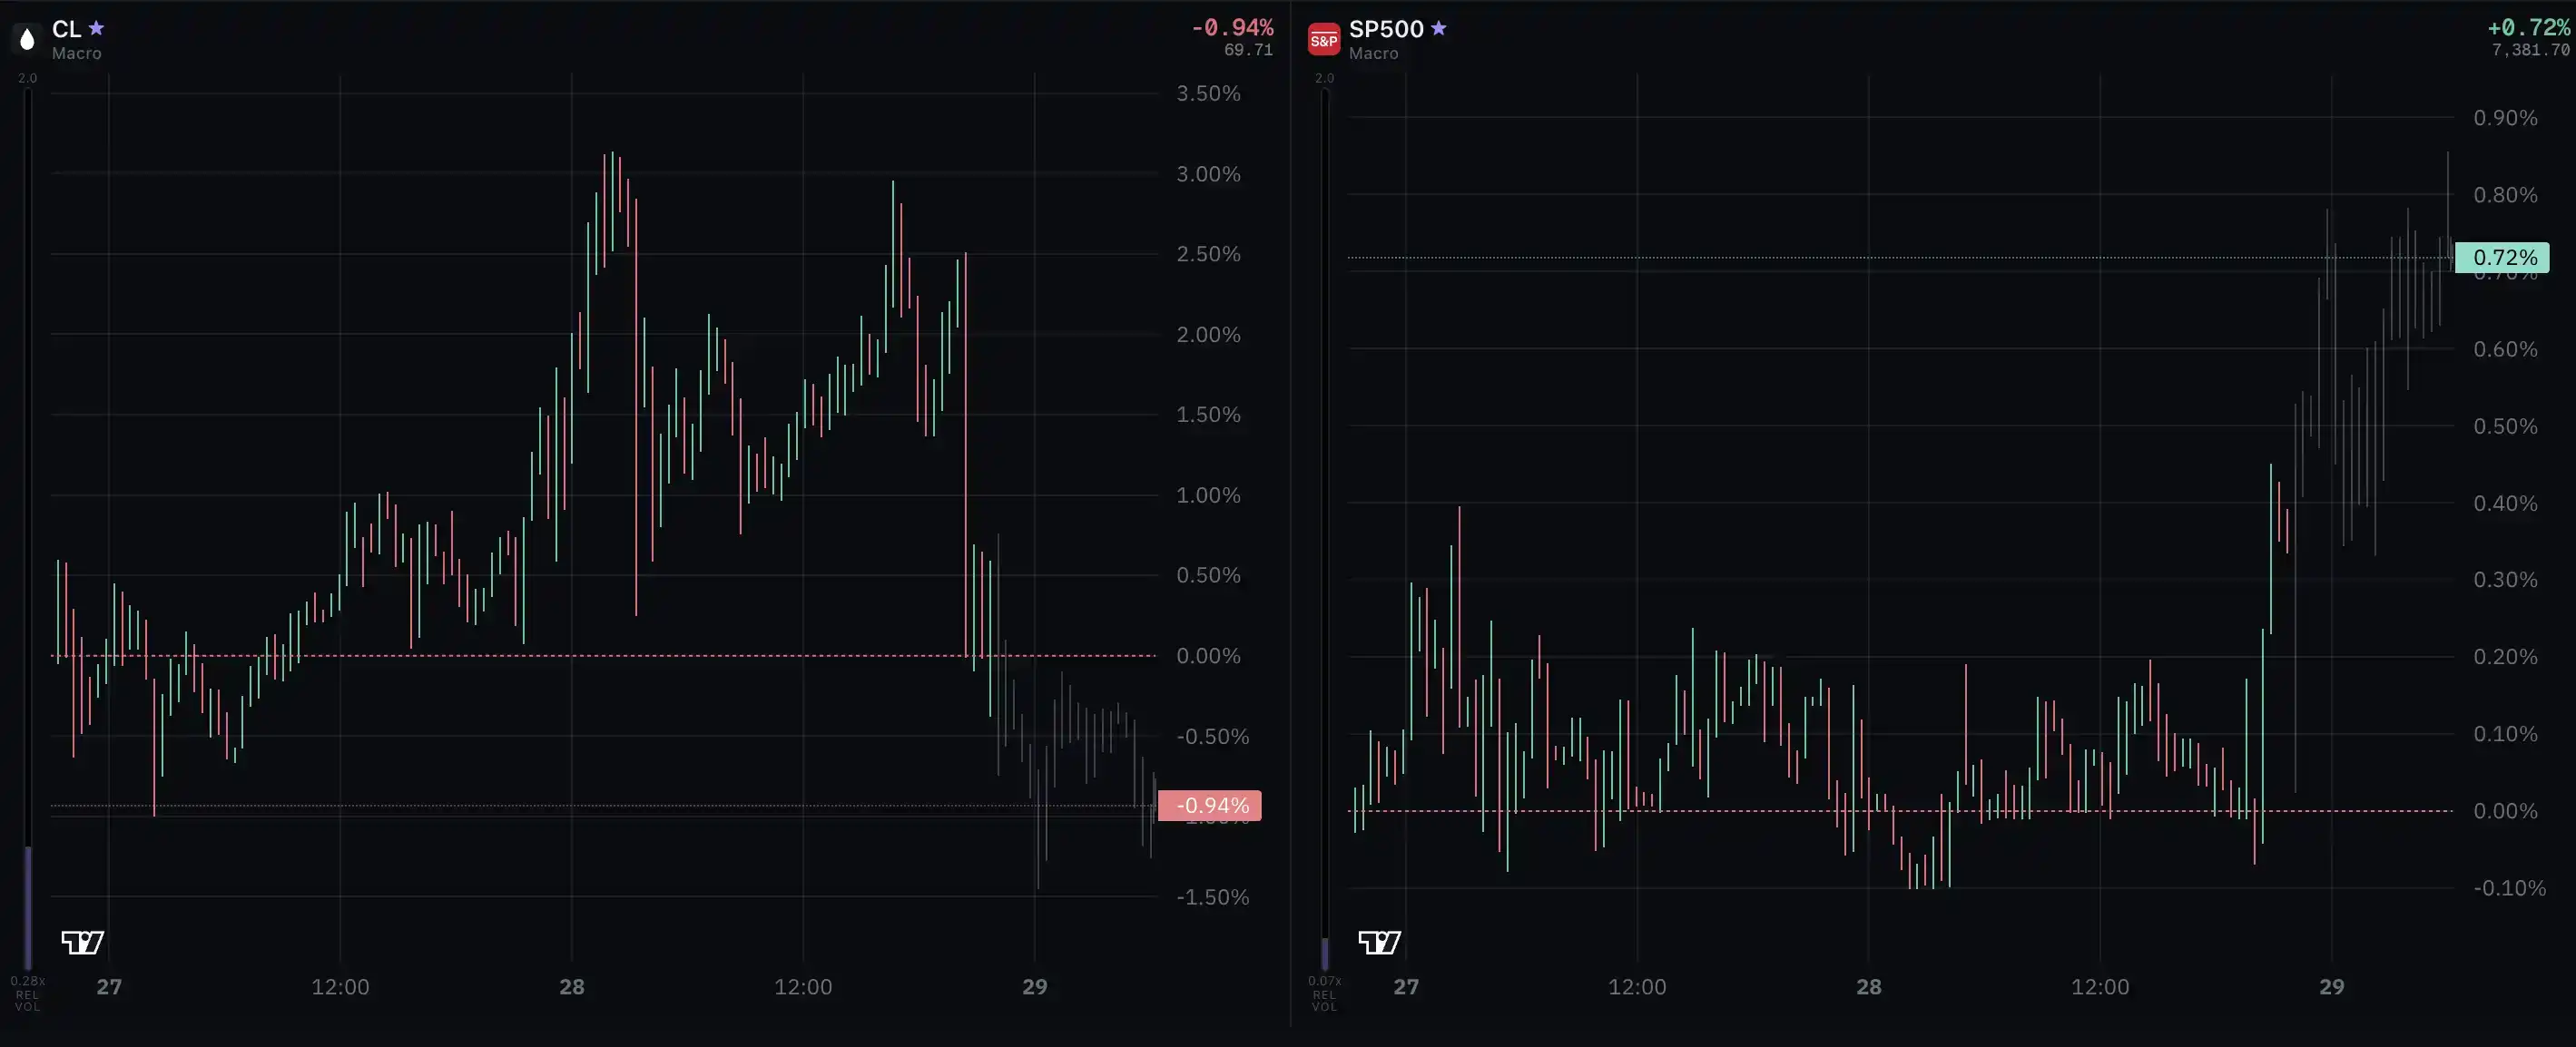Open TradingView logo on SP500 chart

click(x=1379, y=942)
